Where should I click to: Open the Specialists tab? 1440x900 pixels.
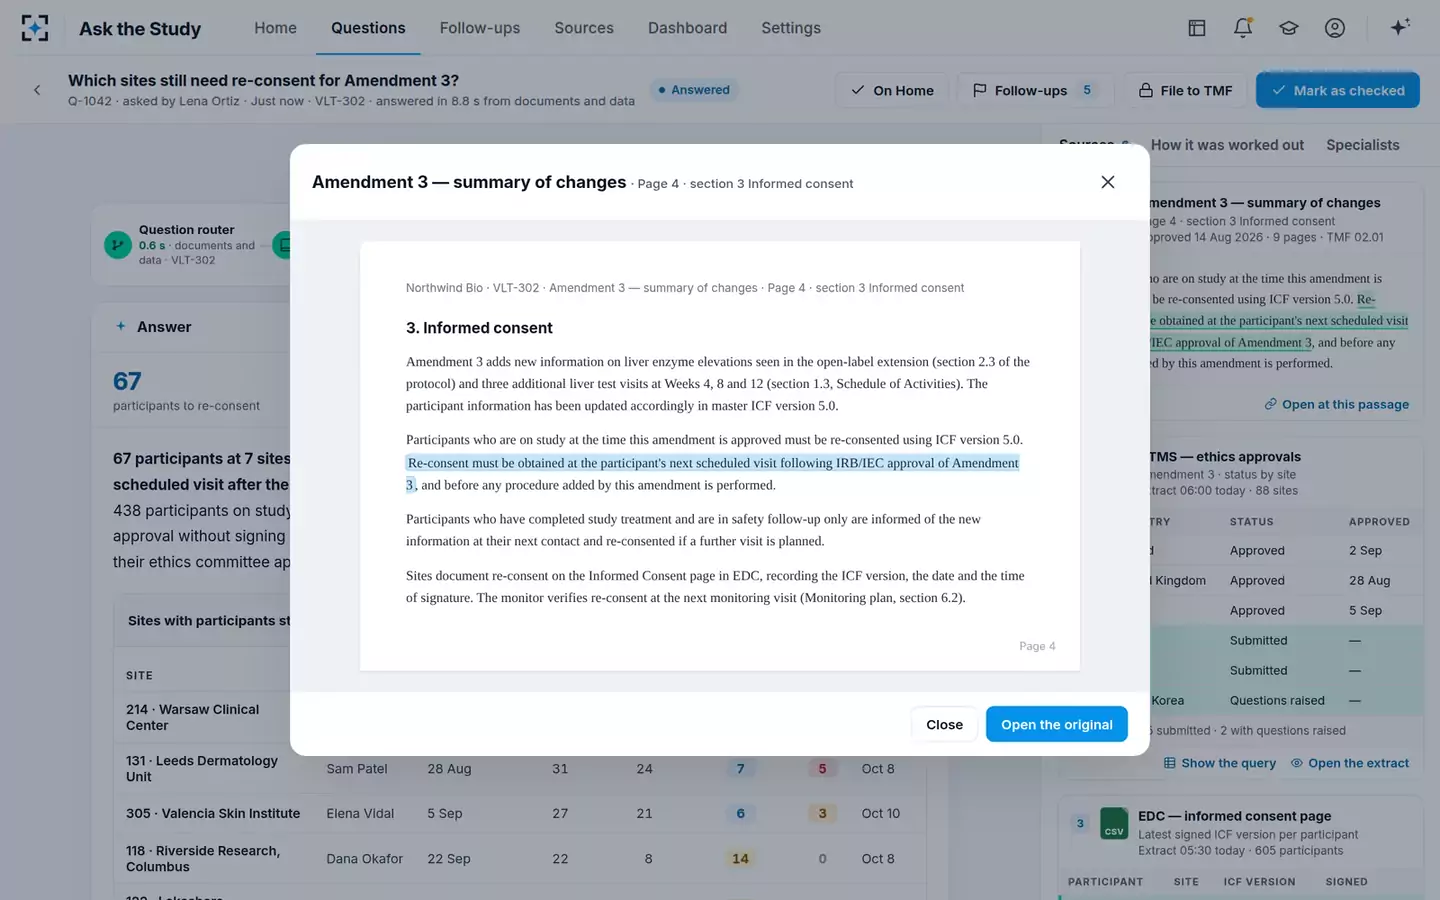pyautogui.click(x=1363, y=145)
